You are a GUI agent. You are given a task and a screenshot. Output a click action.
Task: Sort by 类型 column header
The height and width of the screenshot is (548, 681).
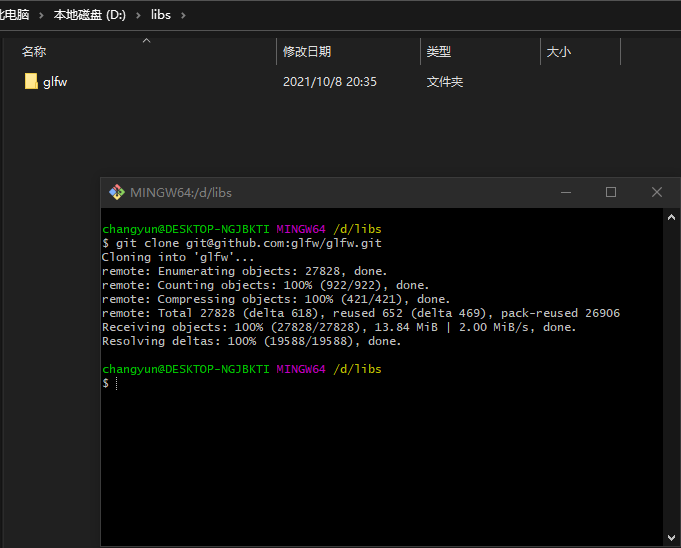coord(439,52)
